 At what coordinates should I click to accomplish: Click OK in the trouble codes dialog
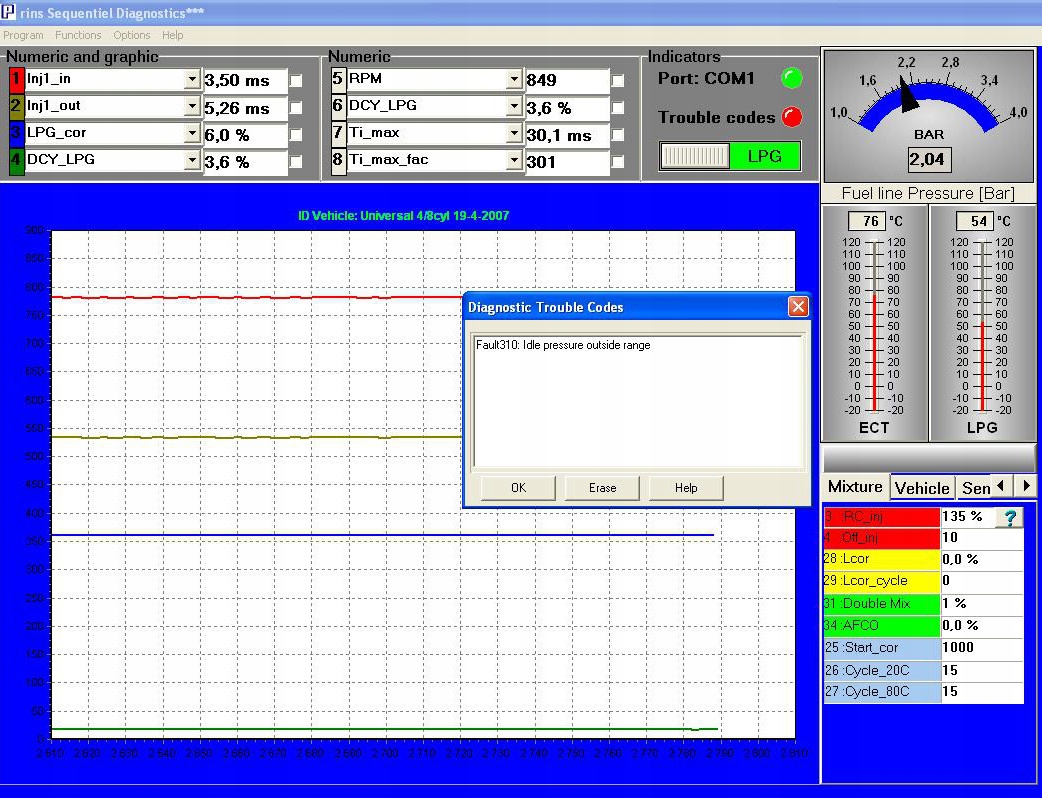point(518,488)
